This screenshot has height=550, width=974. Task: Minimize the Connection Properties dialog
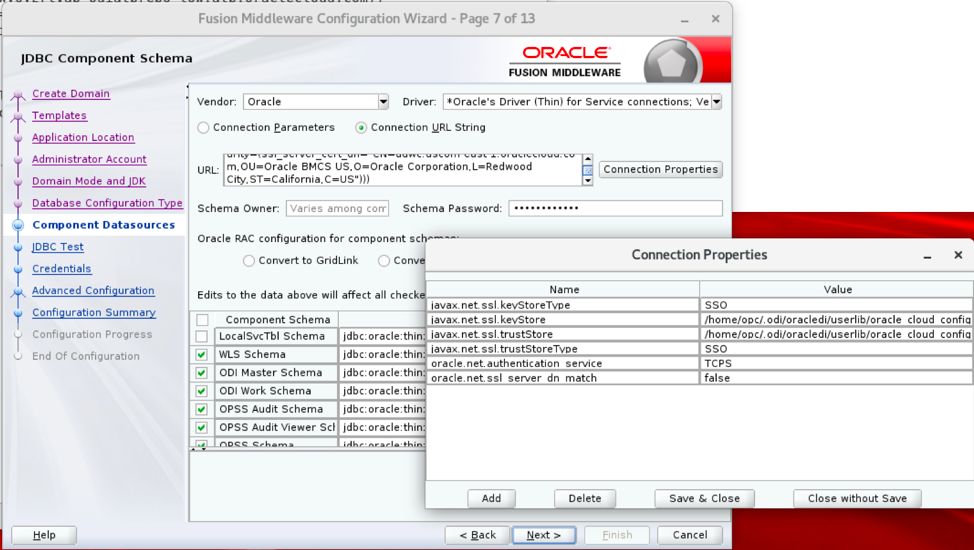(927, 256)
